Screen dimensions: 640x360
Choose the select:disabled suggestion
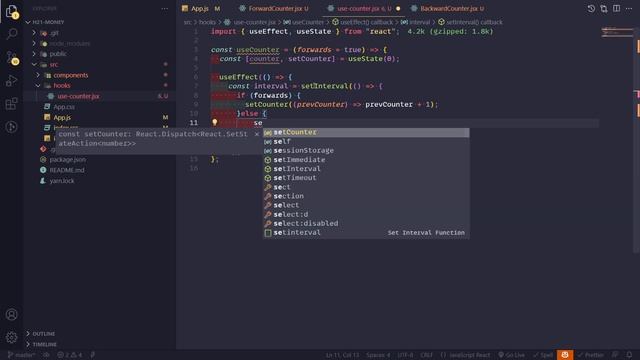point(366,223)
